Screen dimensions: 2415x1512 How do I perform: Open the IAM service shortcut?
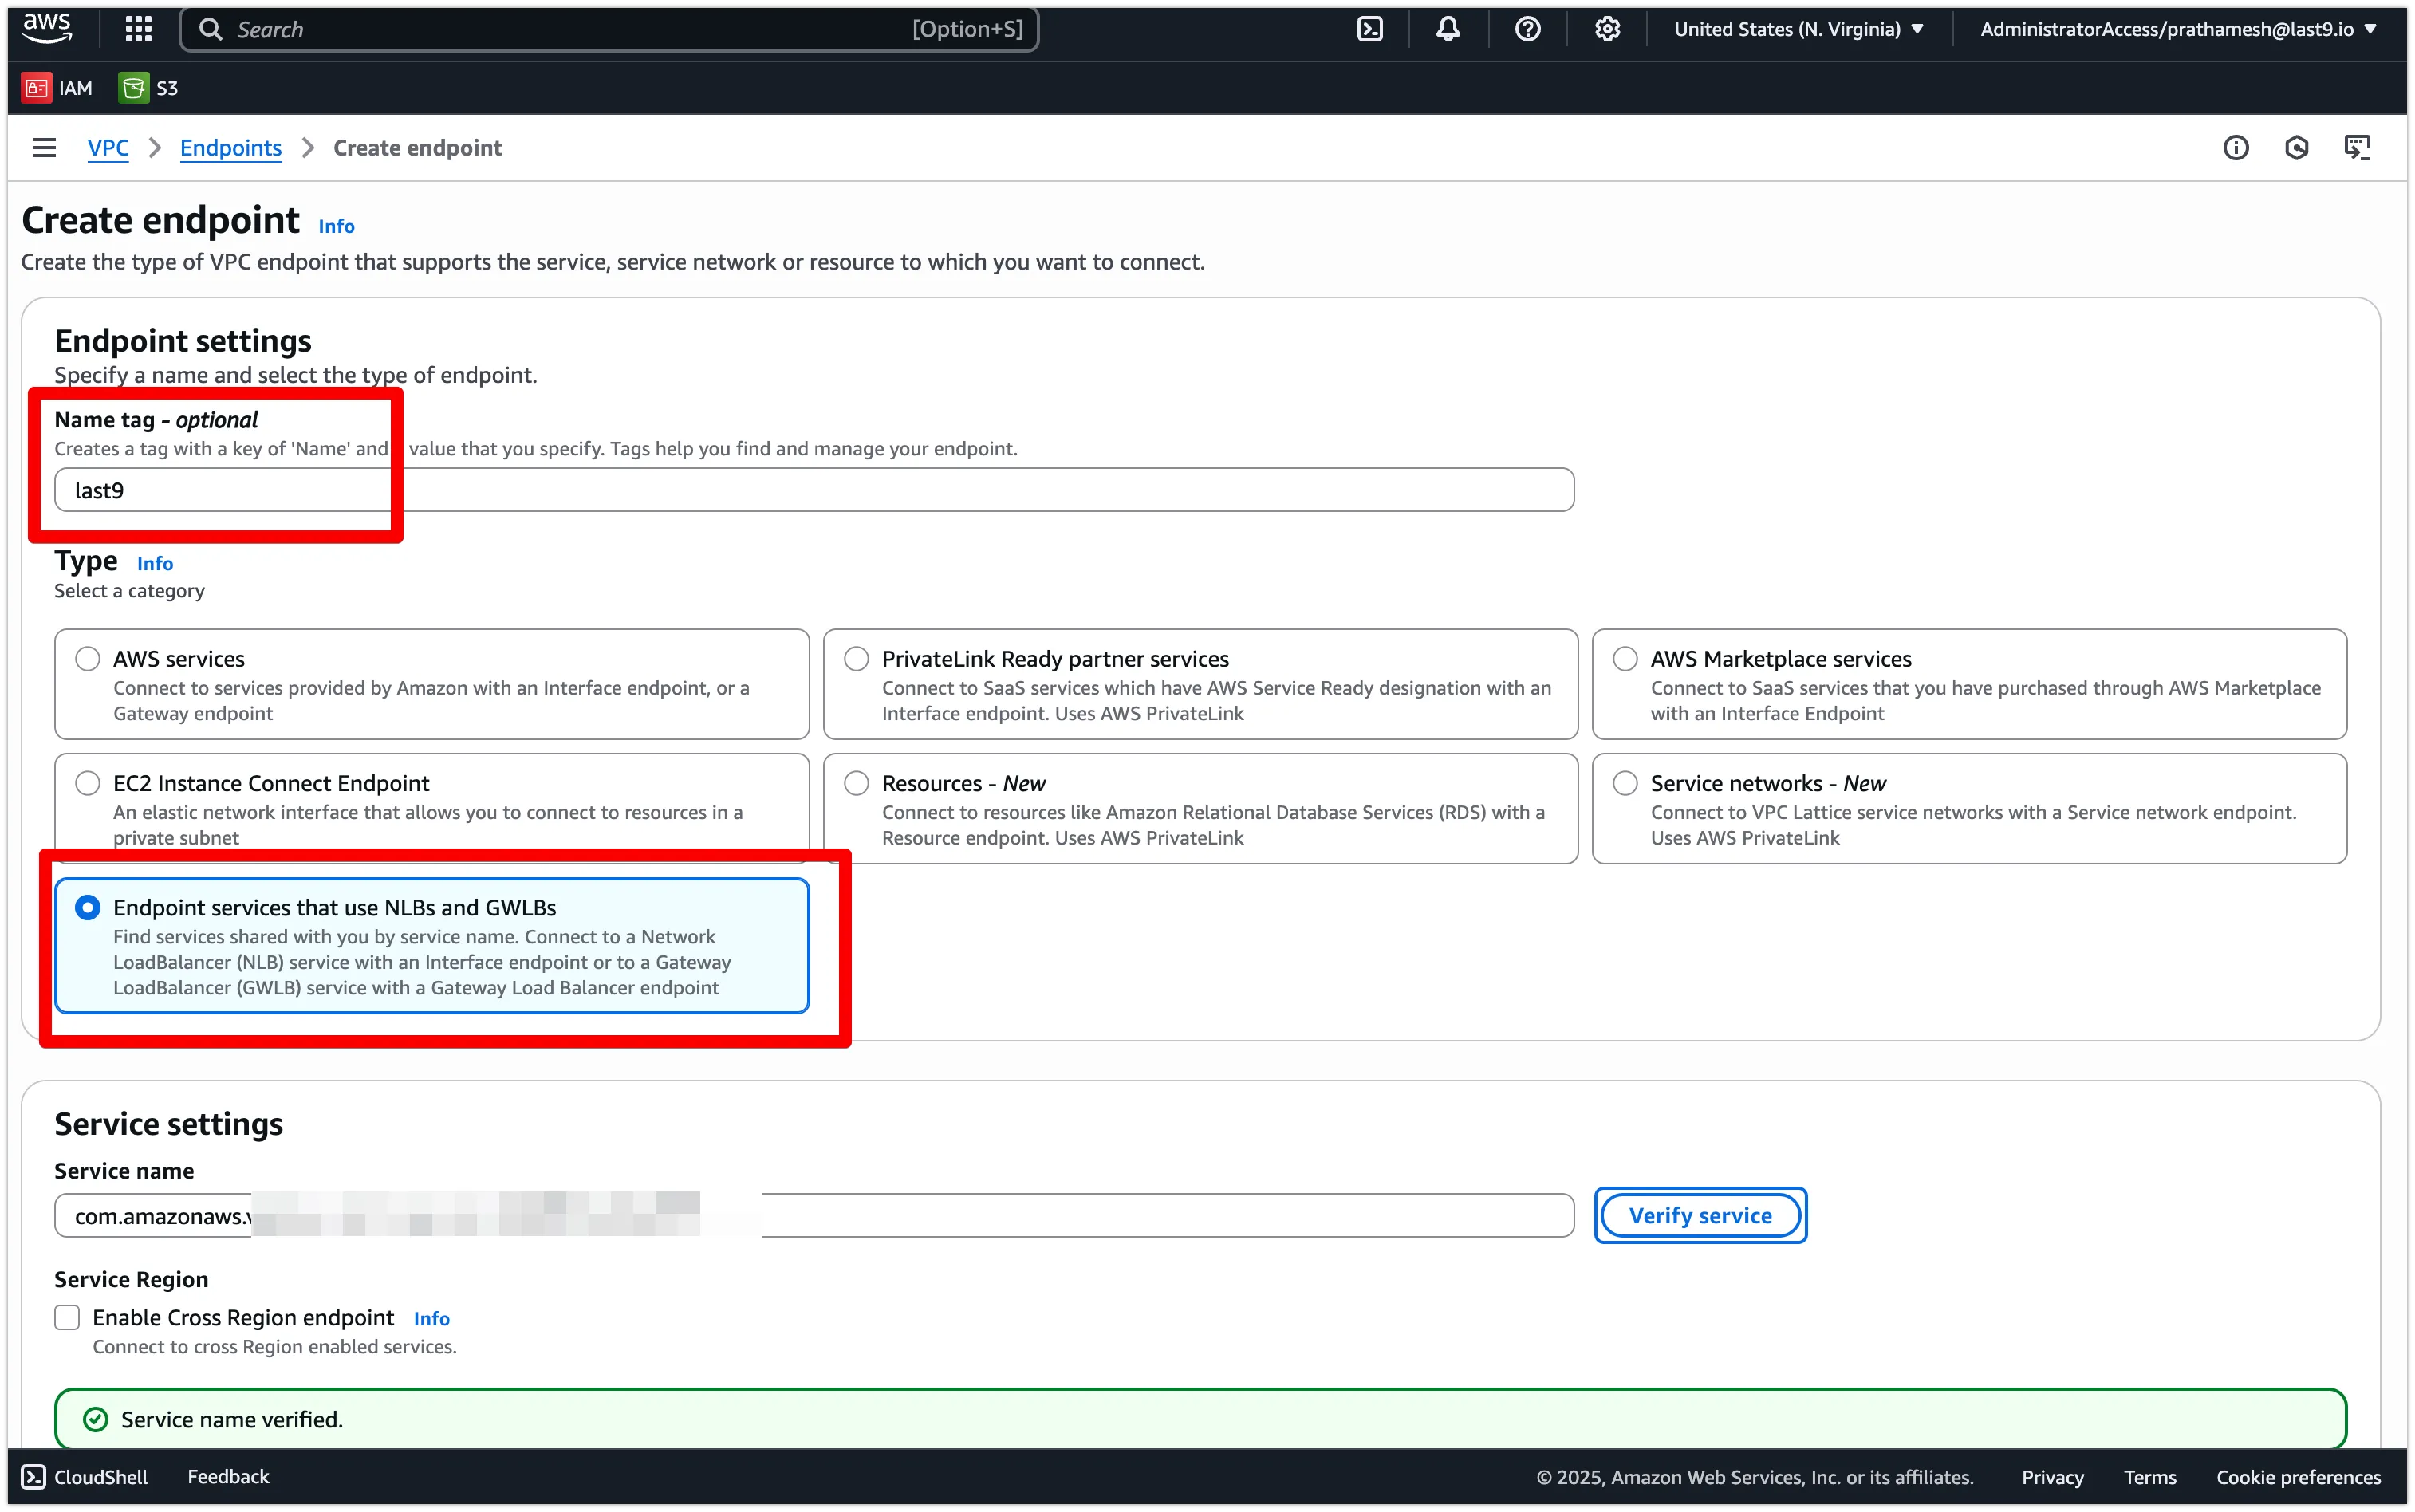point(58,88)
